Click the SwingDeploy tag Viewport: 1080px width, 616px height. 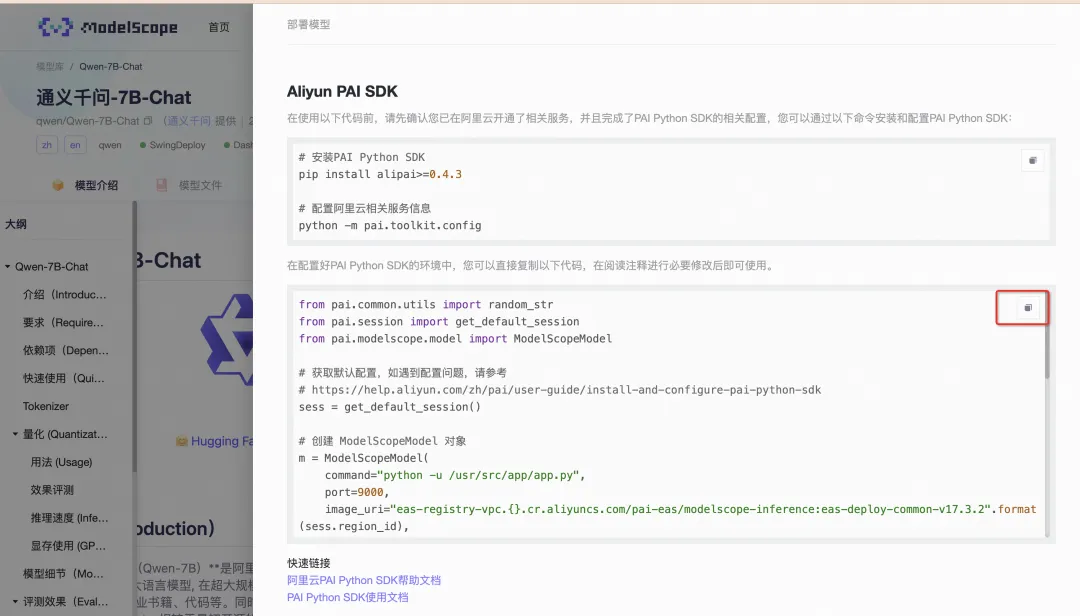point(172,145)
